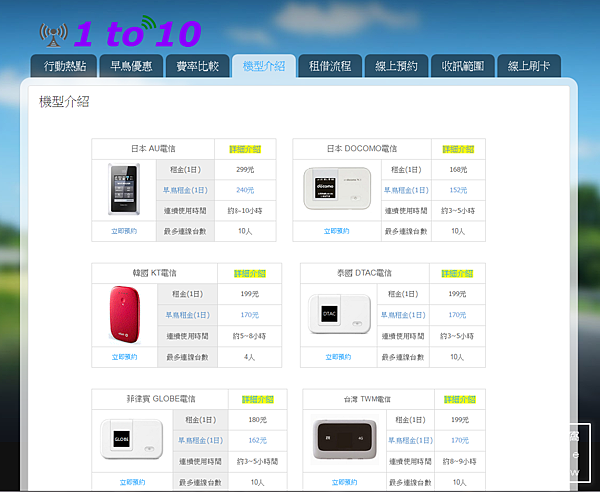Click 早鳥租金(1日) in the DOCOMO table
The width and height of the screenshot is (600, 492).
[x=406, y=190]
